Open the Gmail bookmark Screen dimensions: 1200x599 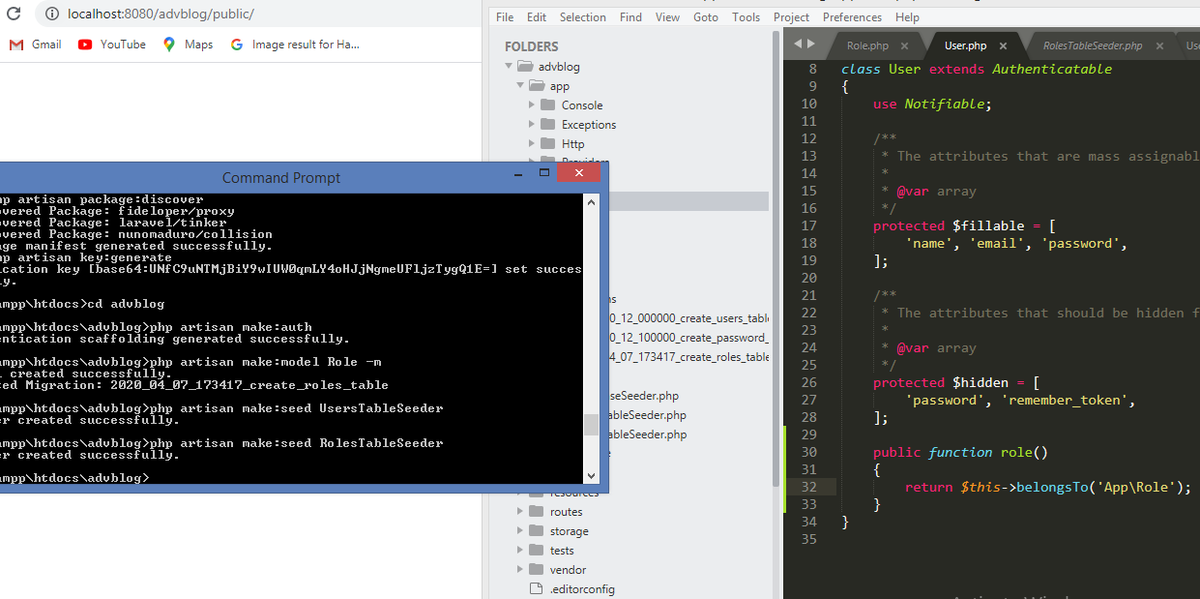(36, 44)
